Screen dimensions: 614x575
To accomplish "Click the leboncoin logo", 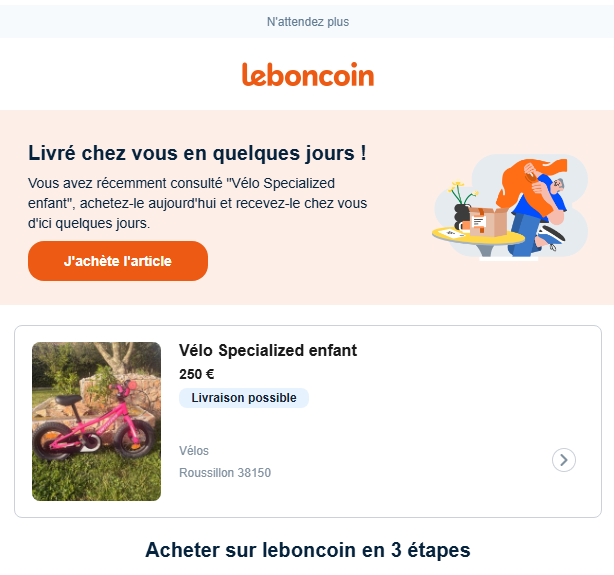I will (x=308, y=74).
